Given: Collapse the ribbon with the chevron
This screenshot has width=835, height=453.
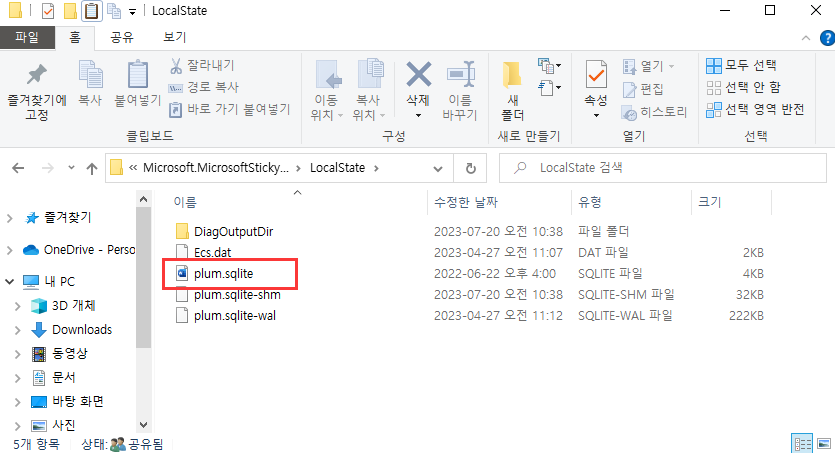Looking at the screenshot, I should pyautogui.click(x=806, y=38).
